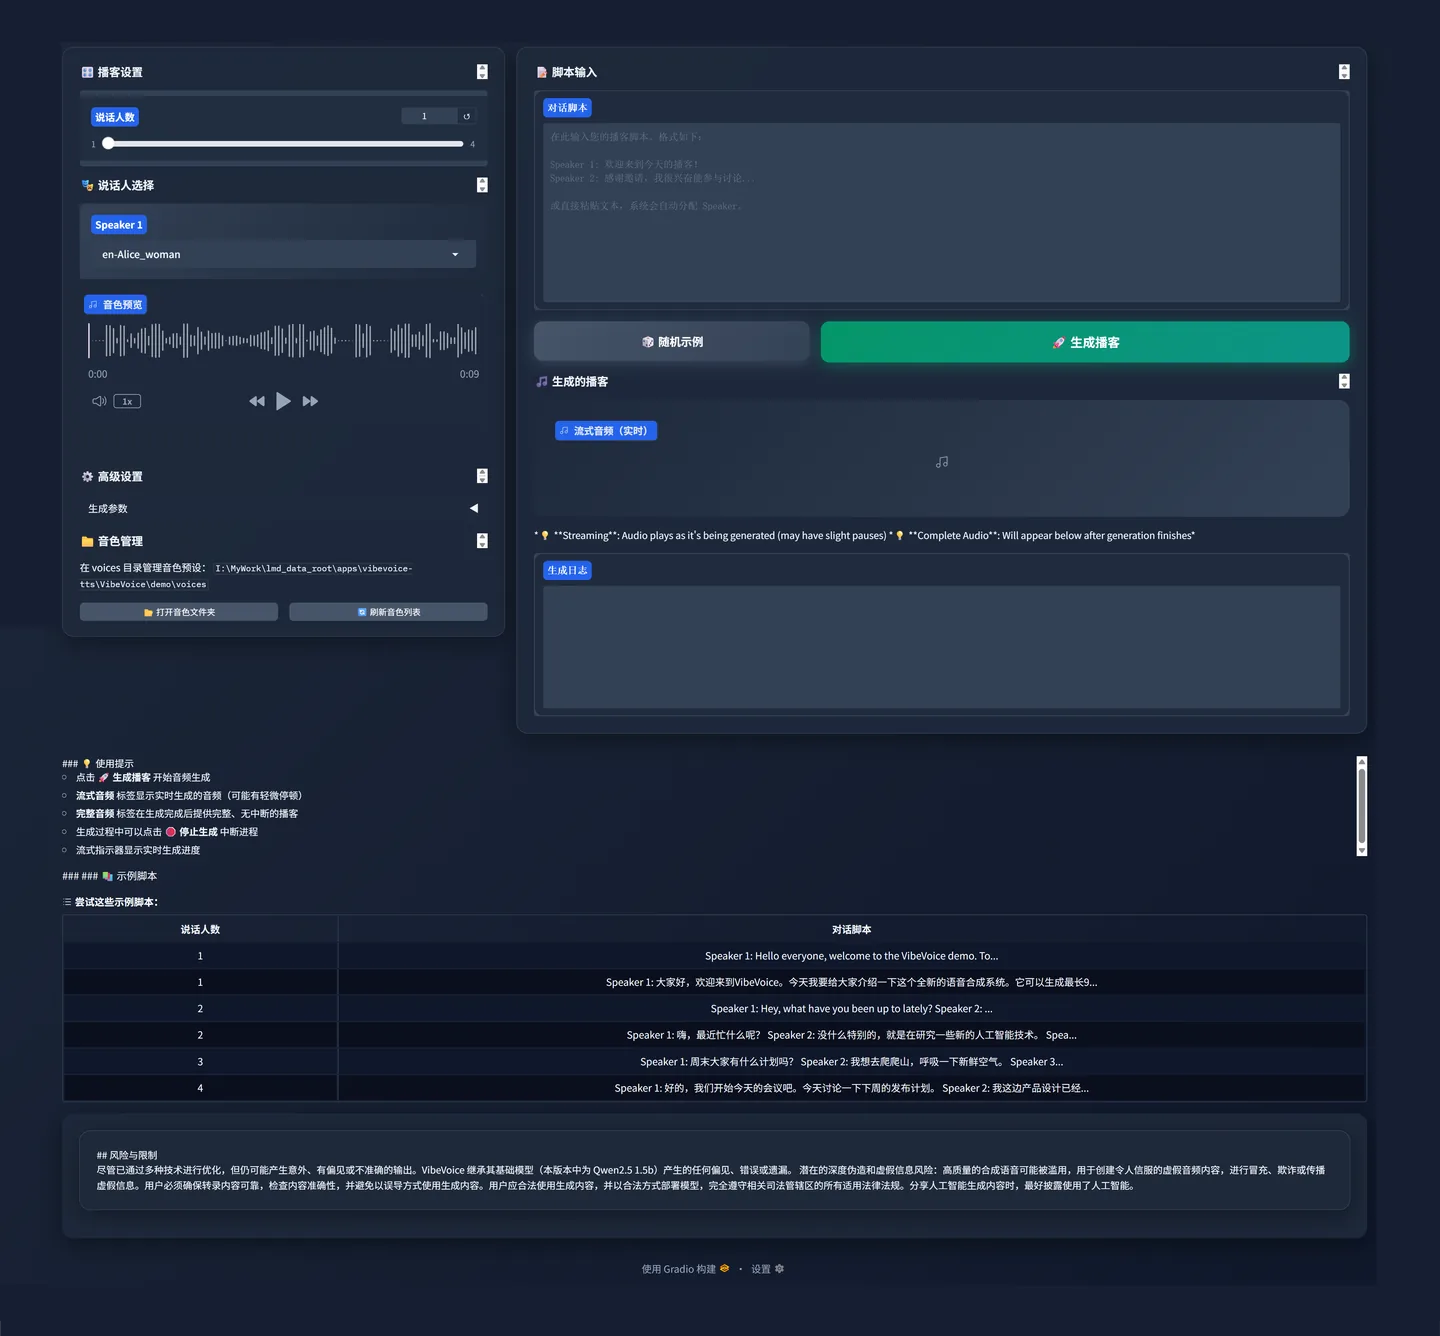Reset the 说话人数 value icon
Screen dimensions: 1440x1336
(466, 117)
